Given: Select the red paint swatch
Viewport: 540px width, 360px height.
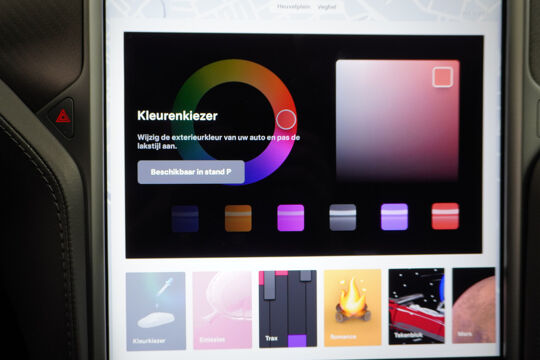Looking at the screenshot, I should 445,216.
